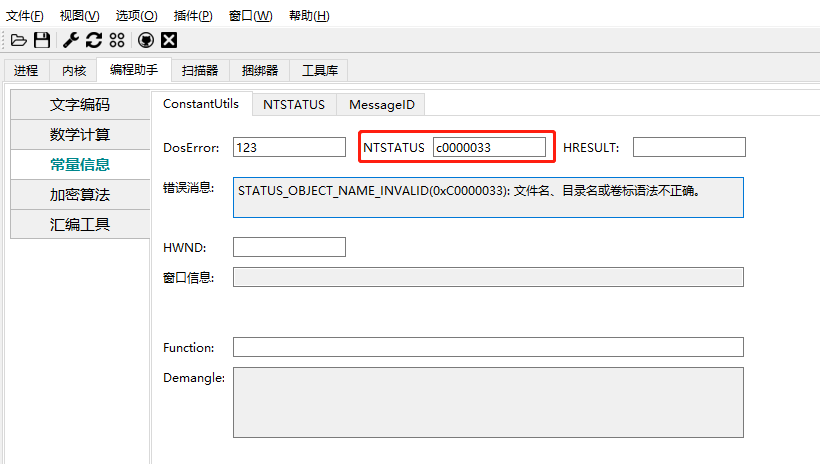Click the NTSTATUS input with c0000033

coord(489,147)
